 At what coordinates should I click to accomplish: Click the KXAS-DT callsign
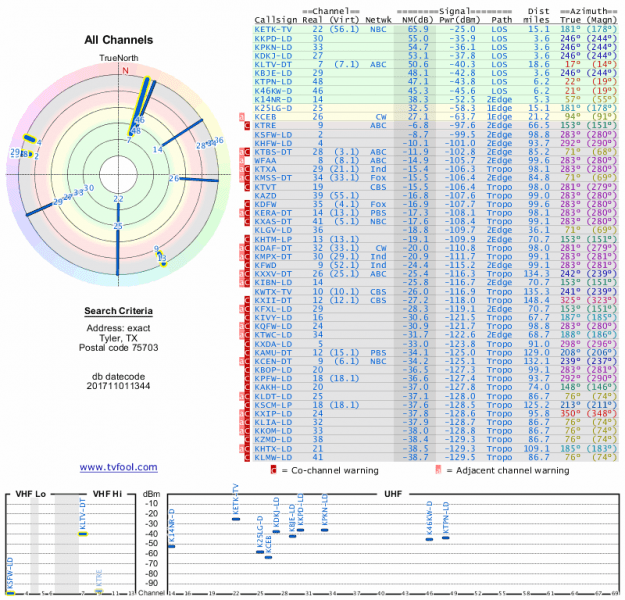click(273, 222)
